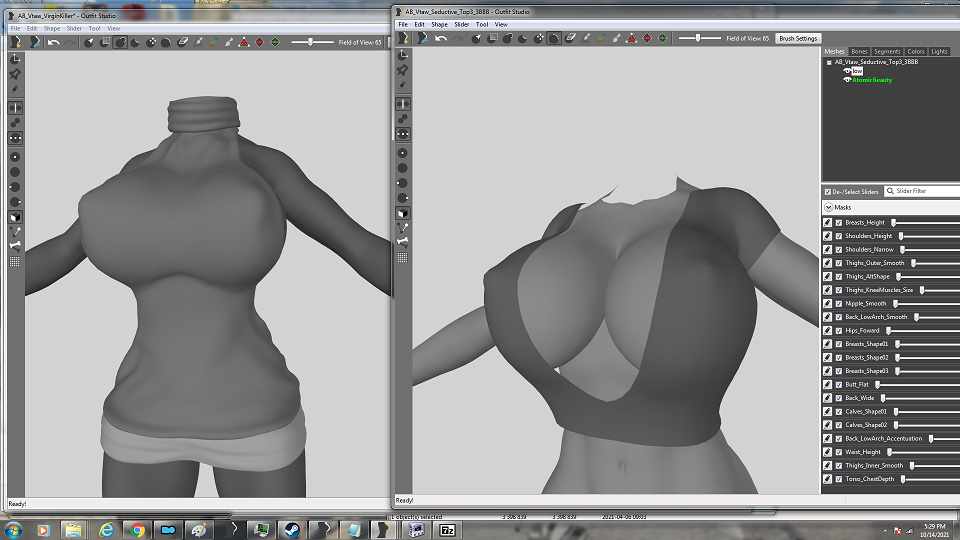Click the Field of View slider in right window

point(699,38)
